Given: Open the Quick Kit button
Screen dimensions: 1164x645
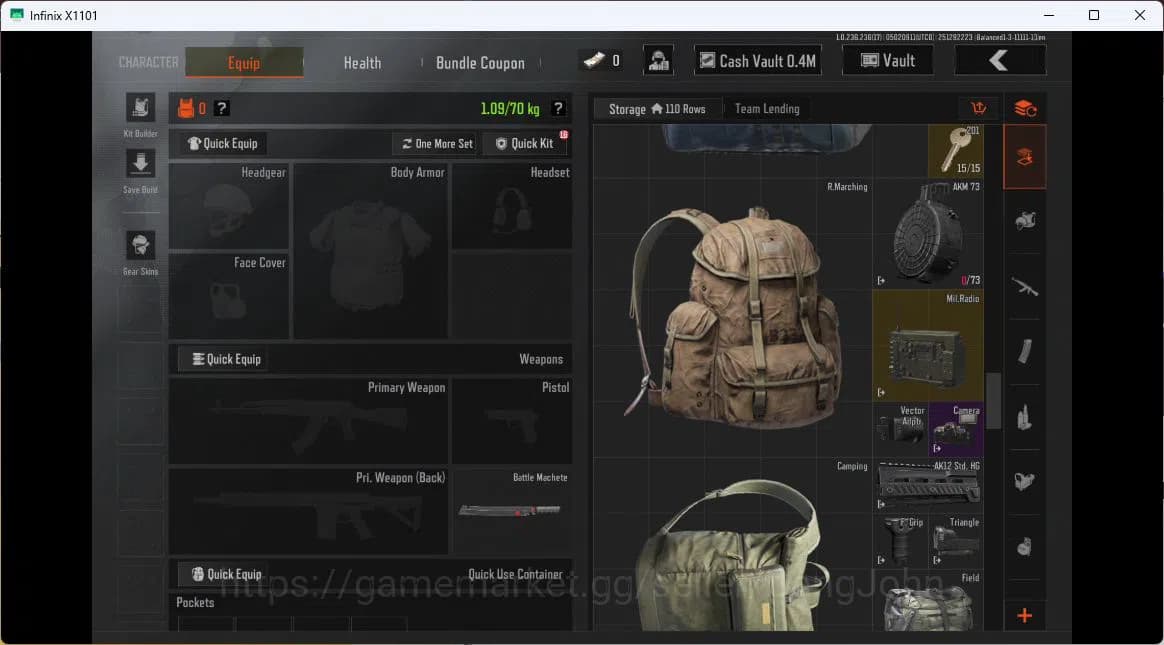Looking at the screenshot, I should pos(525,144).
